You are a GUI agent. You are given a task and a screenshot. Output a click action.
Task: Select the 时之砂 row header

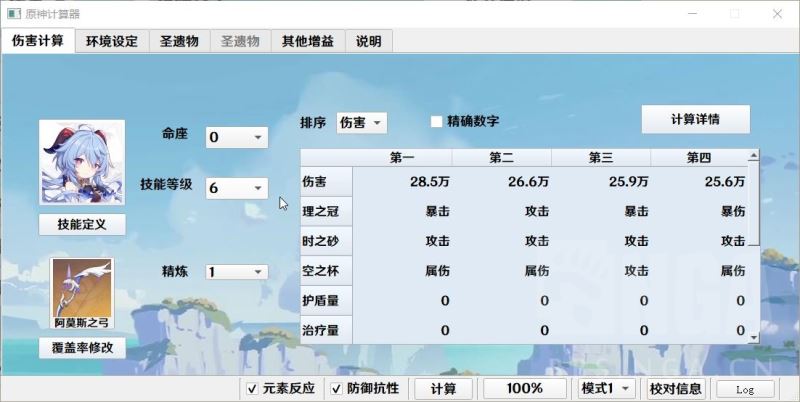pyautogui.click(x=326, y=241)
